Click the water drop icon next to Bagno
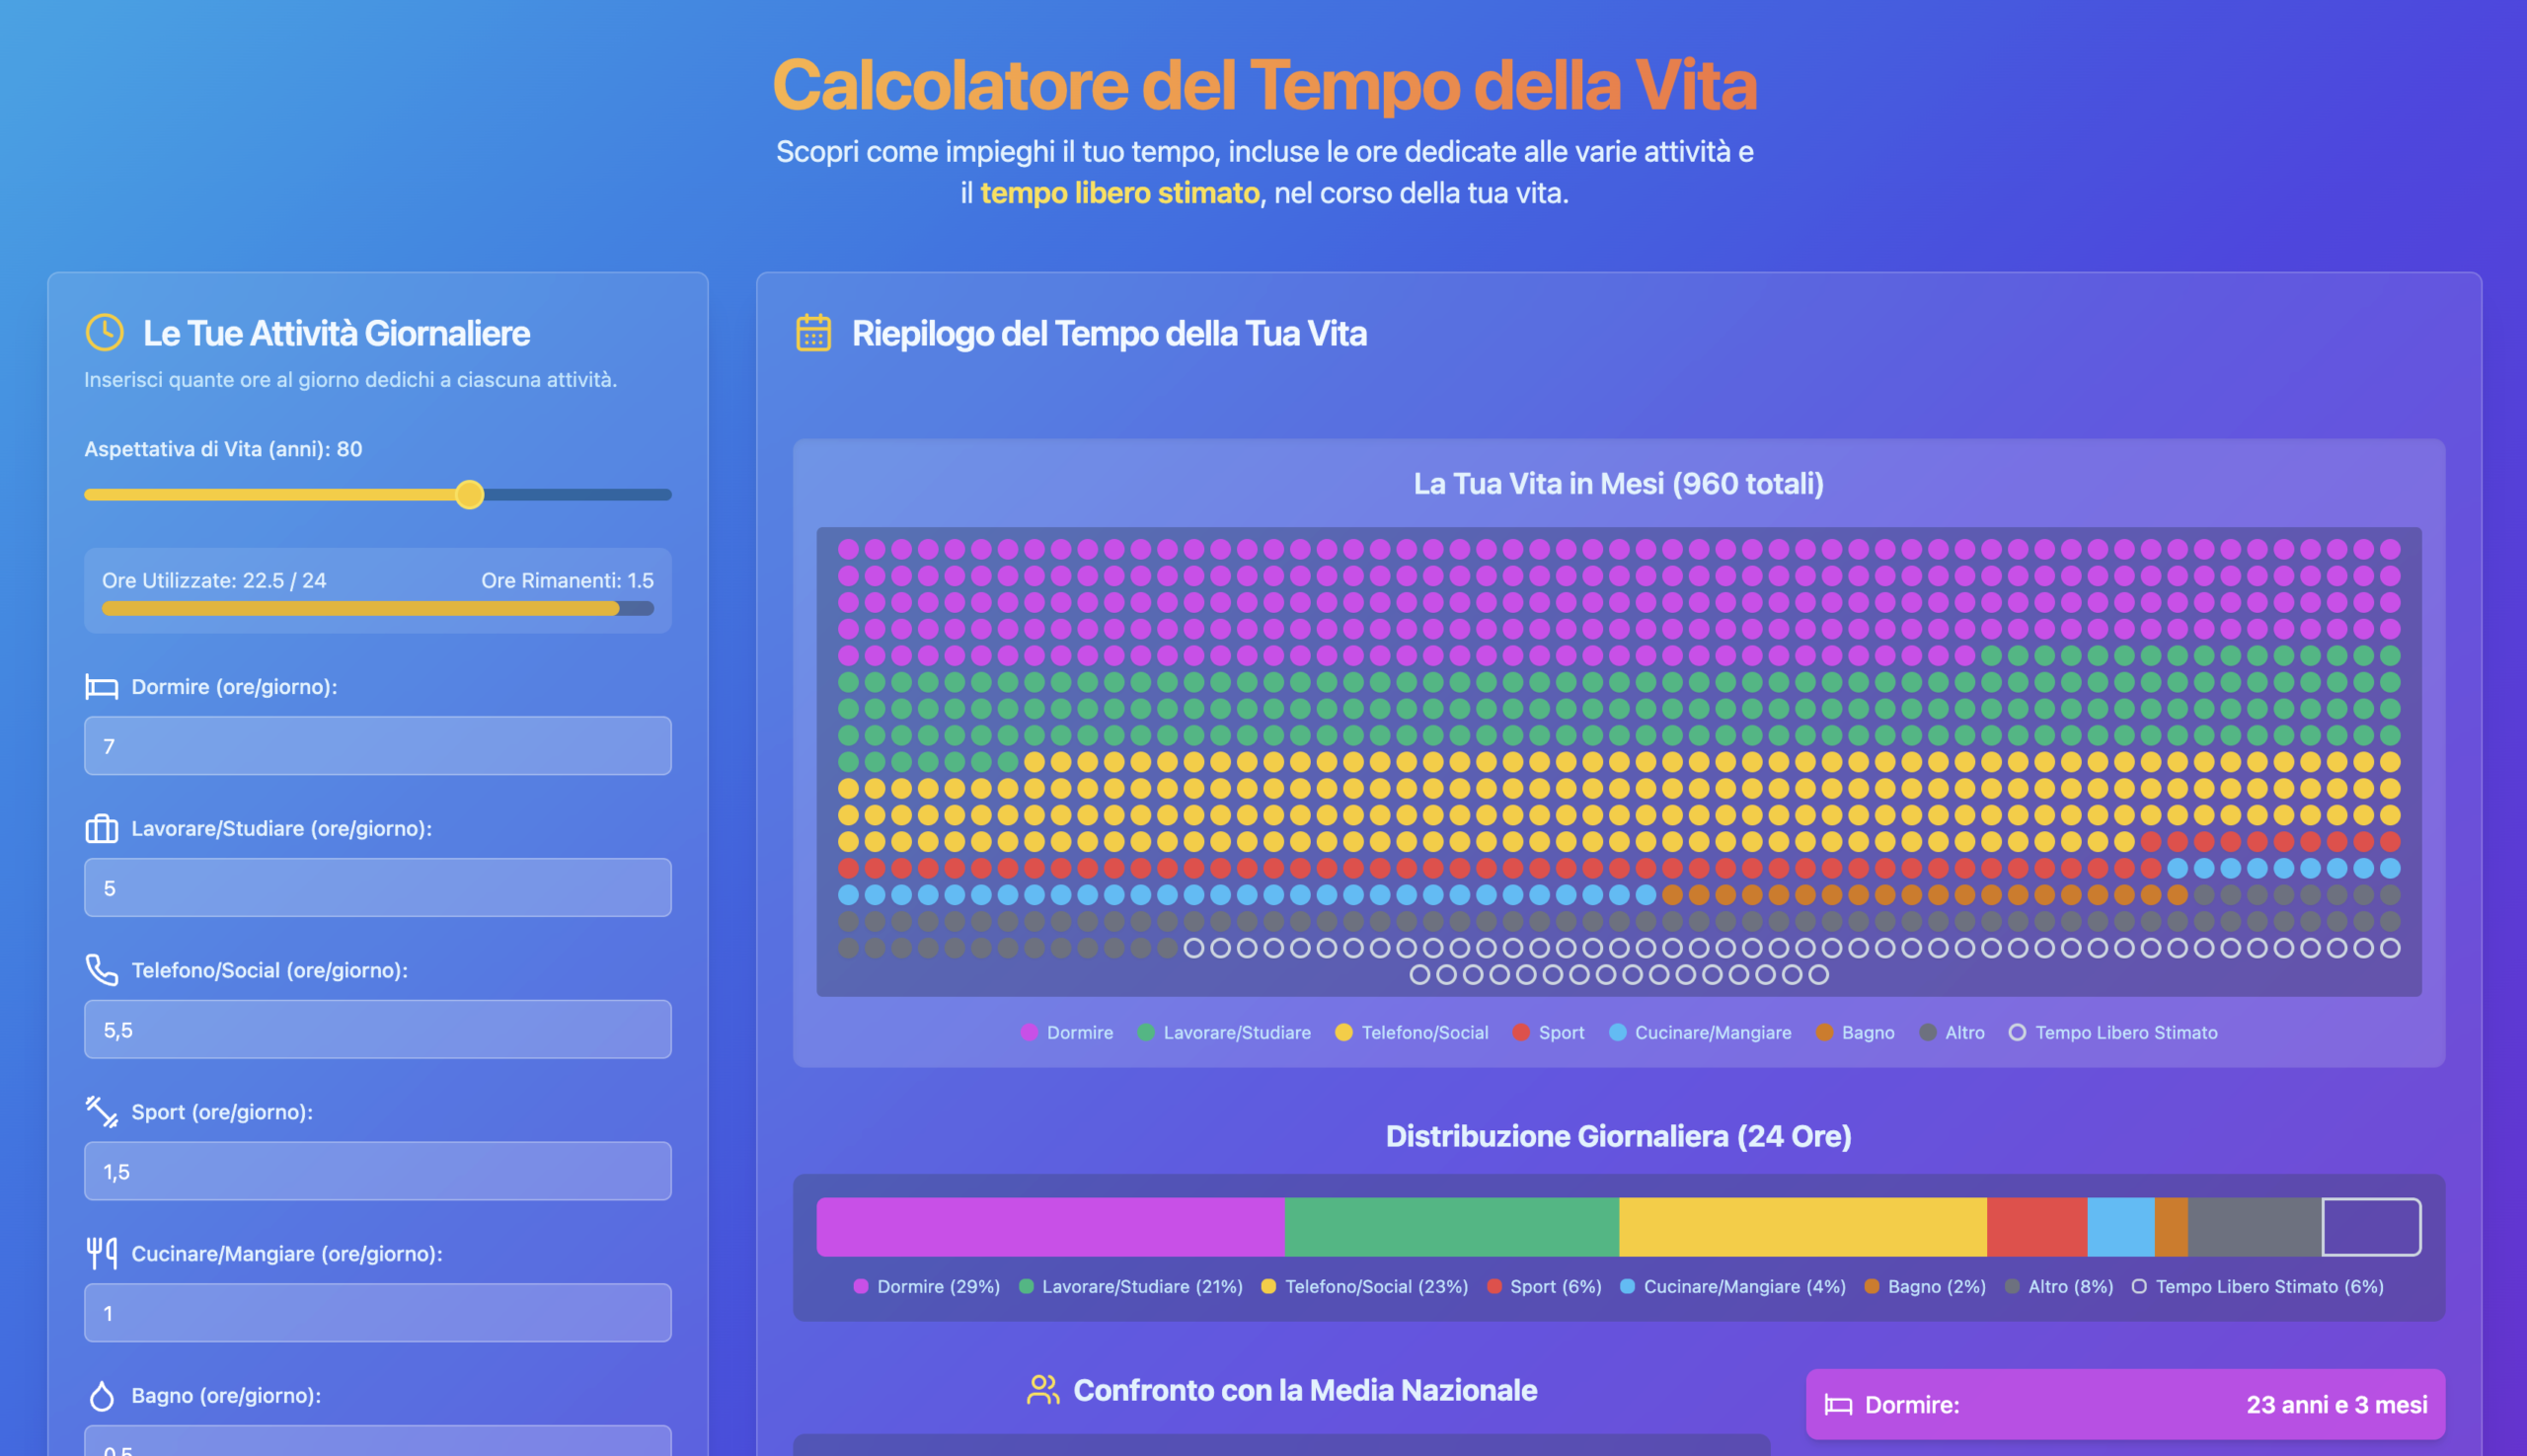The height and width of the screenshot is (1456, 2527). 101,1395
